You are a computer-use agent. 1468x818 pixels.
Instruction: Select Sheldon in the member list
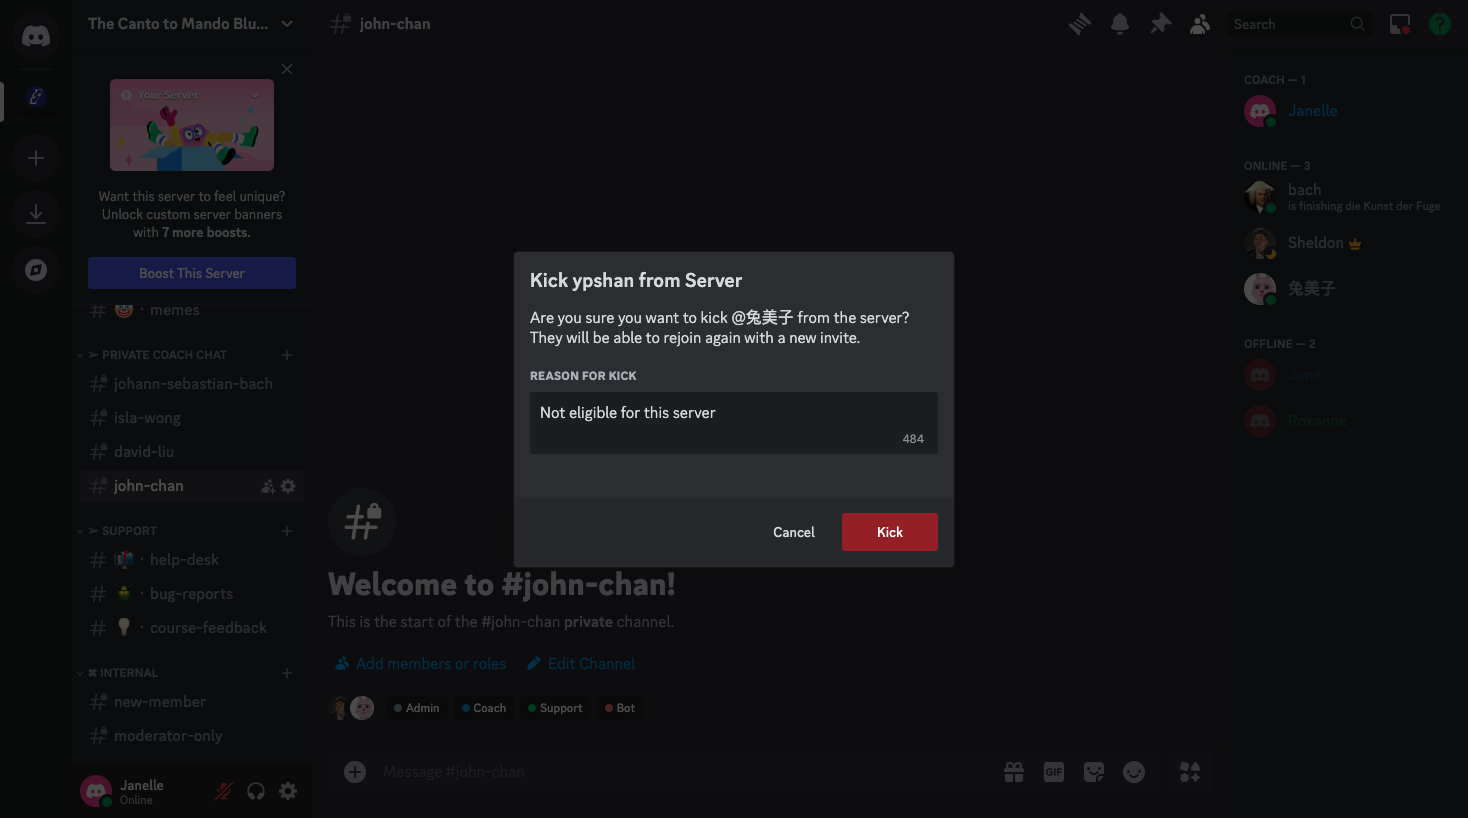1346,243
